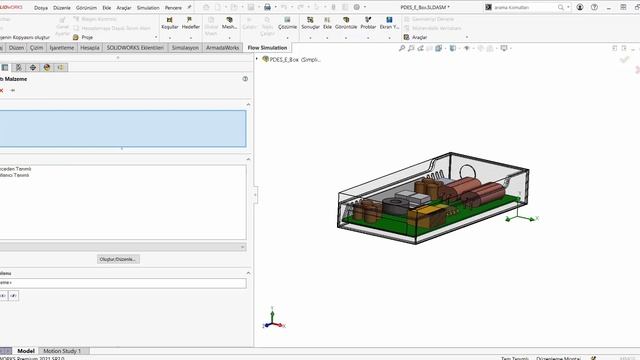Click the name text field at bottom
Viewport: 640px width, 360px height.
point(122,283)
